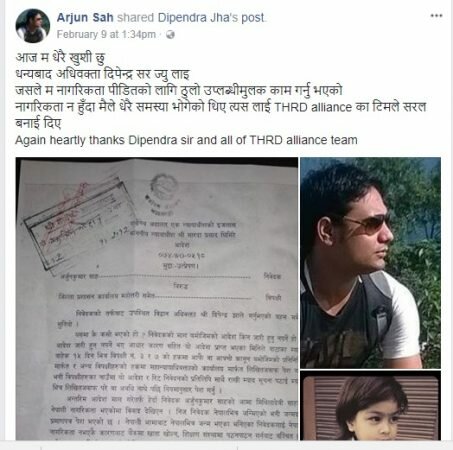Image resolution: width=453 pixels, height=450 pixels.
Task: Open the original shared 'post' link
Action: point(253,18)
